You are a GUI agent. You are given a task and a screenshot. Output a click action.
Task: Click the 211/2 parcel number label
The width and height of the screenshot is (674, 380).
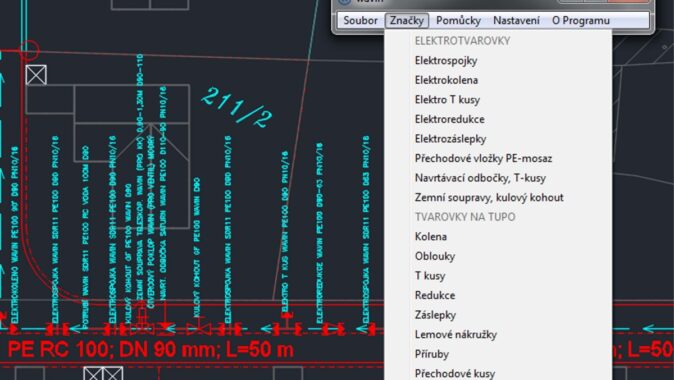[237, 107]
